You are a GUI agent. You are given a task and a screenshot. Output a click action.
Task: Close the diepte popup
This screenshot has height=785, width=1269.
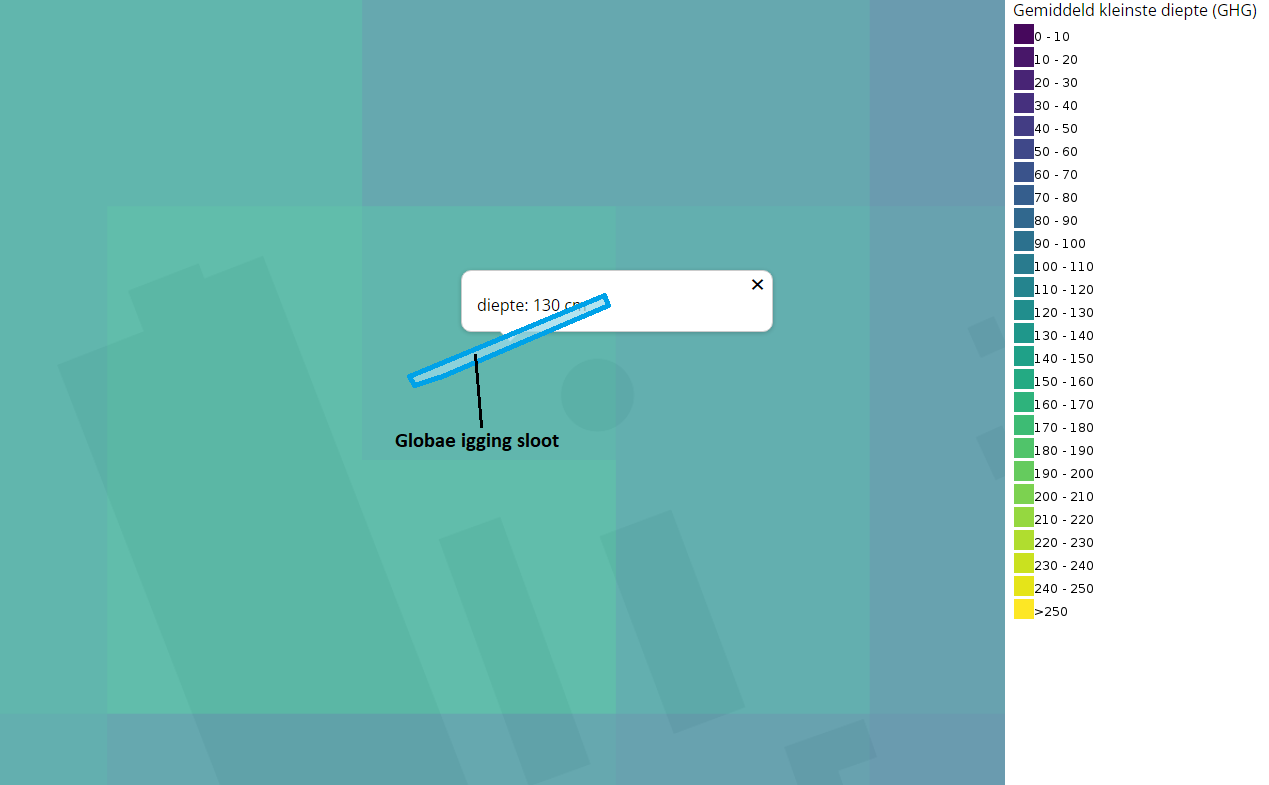pyautogui.click(x=757, y=285)
